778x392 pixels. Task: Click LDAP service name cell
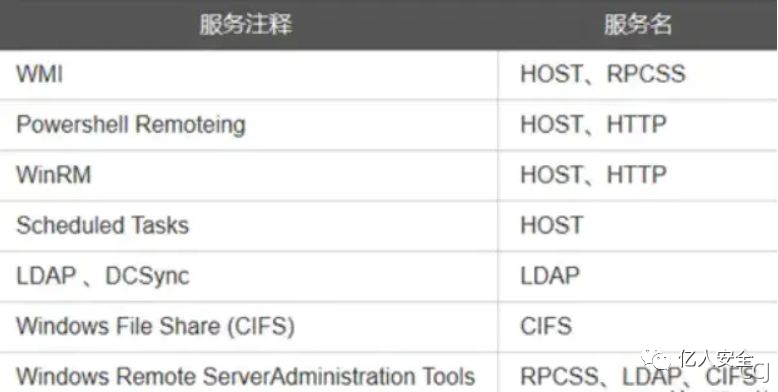(638, 276)
